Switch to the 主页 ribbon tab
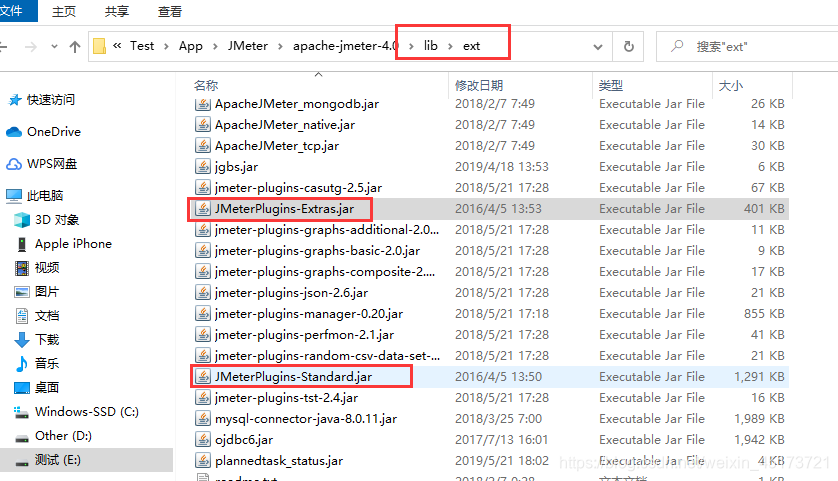Image resolution: width=838 pixels, height=481 pixels. 64,11
